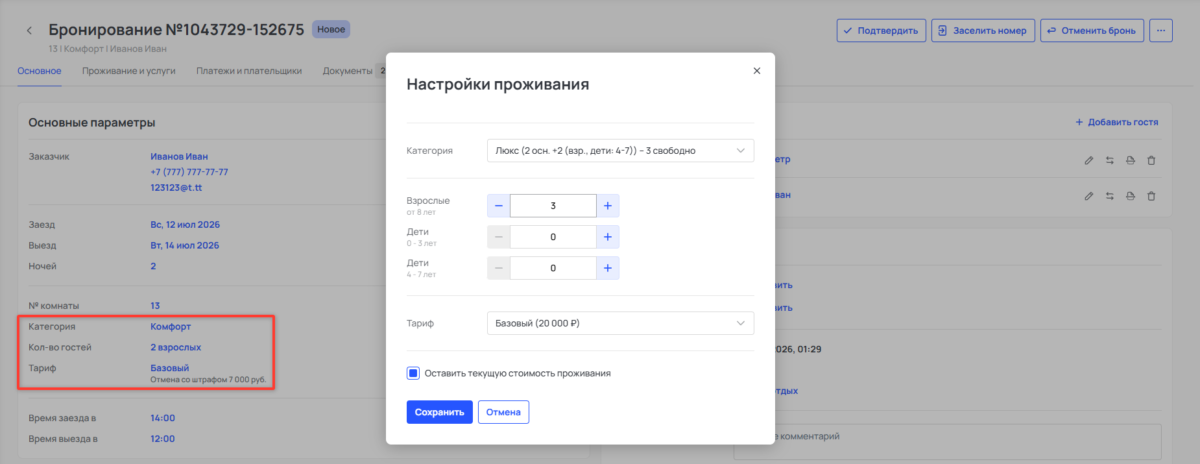Screen dimensions: 1200x464
Task: Toggle Оставить текущую стоимость проживания checkbox
Action: click(x=413, y=373)
